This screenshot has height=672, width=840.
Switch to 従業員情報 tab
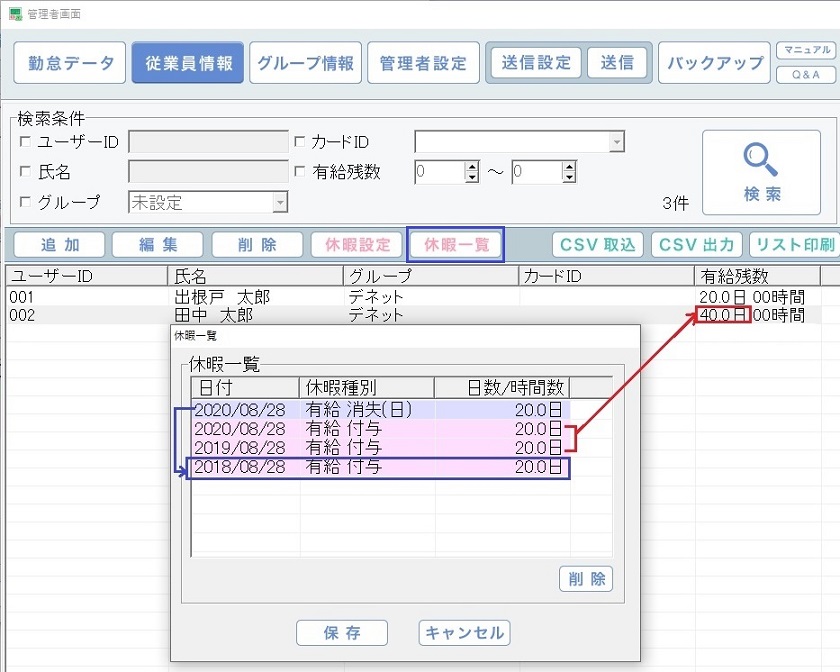tap(188, 63)
